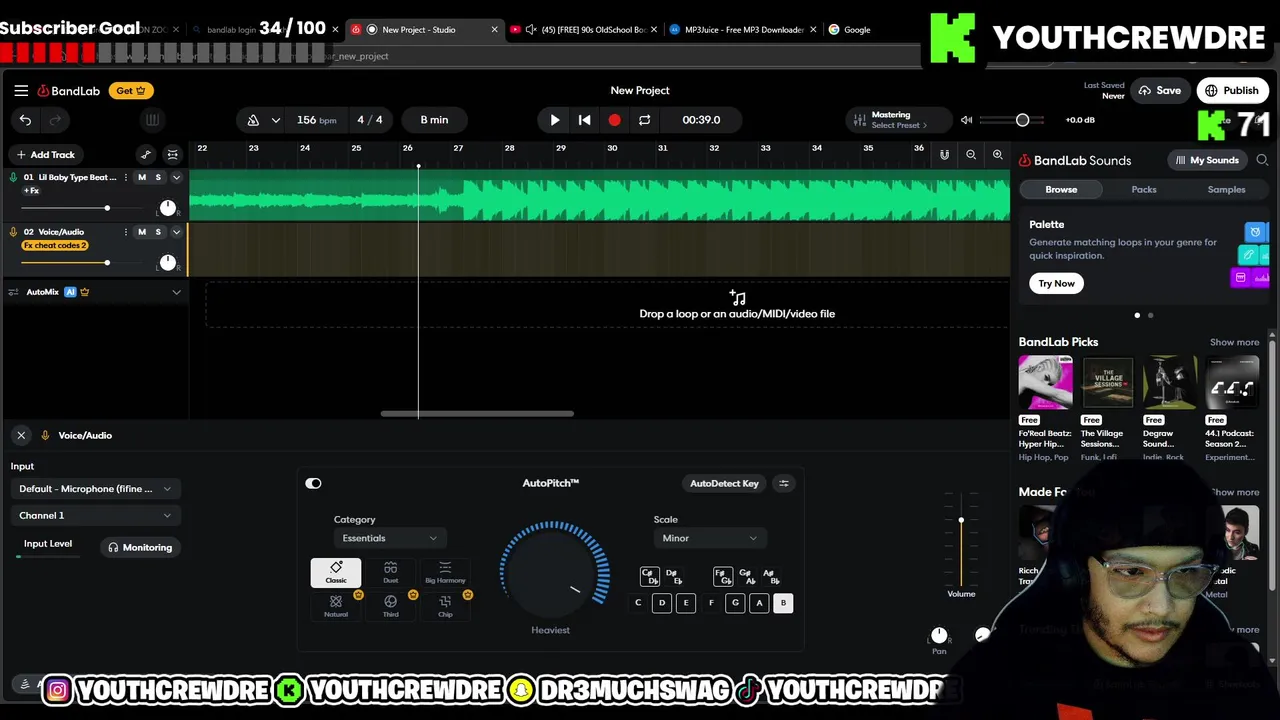Toggle the C#/Db scale note
This screenshot has height=720, width=1280.
[x=649, y=577]
